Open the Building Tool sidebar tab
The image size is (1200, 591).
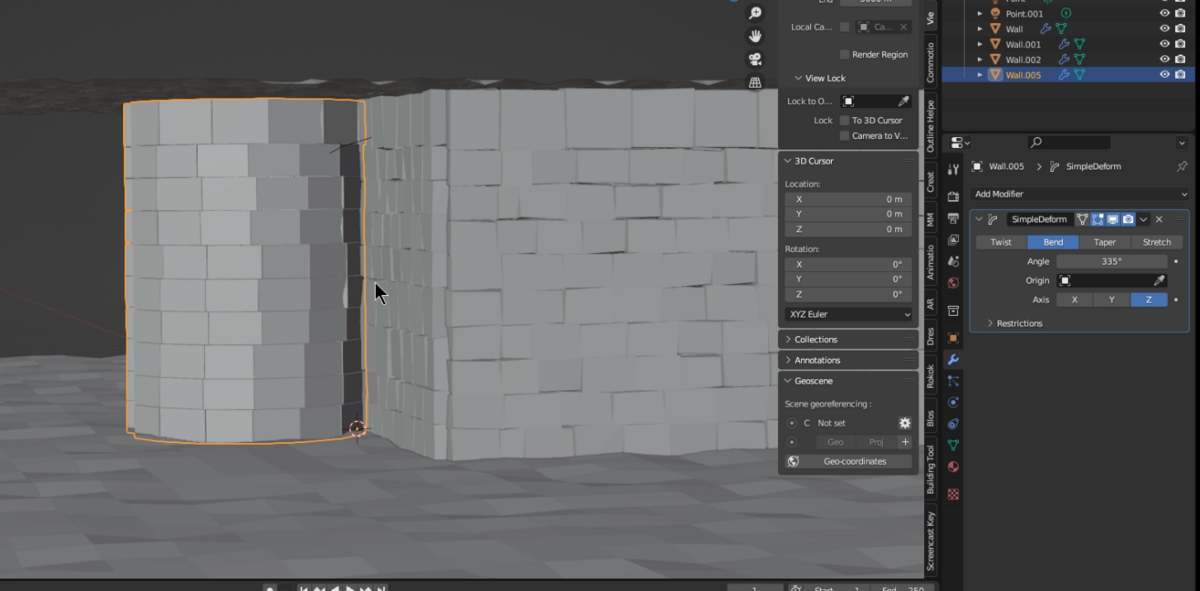(931, 470)
